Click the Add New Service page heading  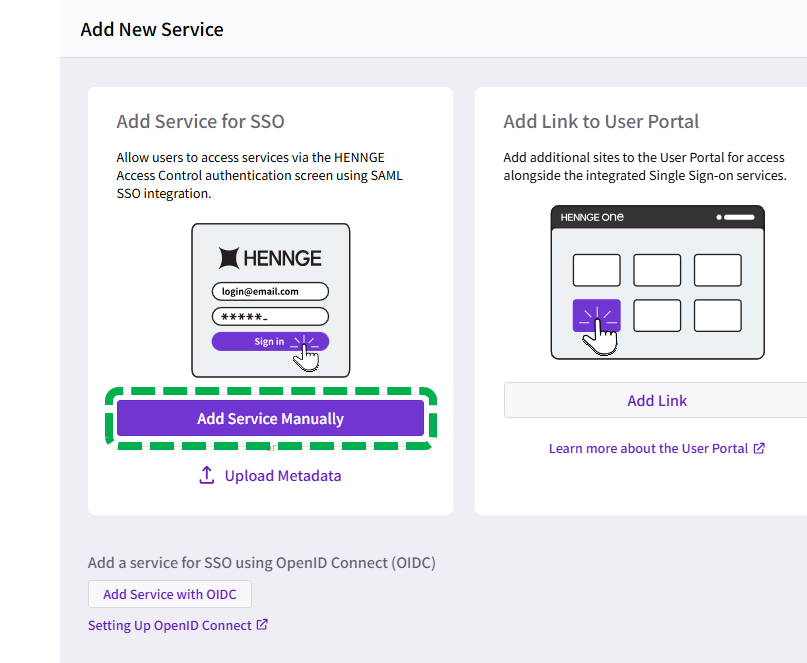click(x=152, y=29)
